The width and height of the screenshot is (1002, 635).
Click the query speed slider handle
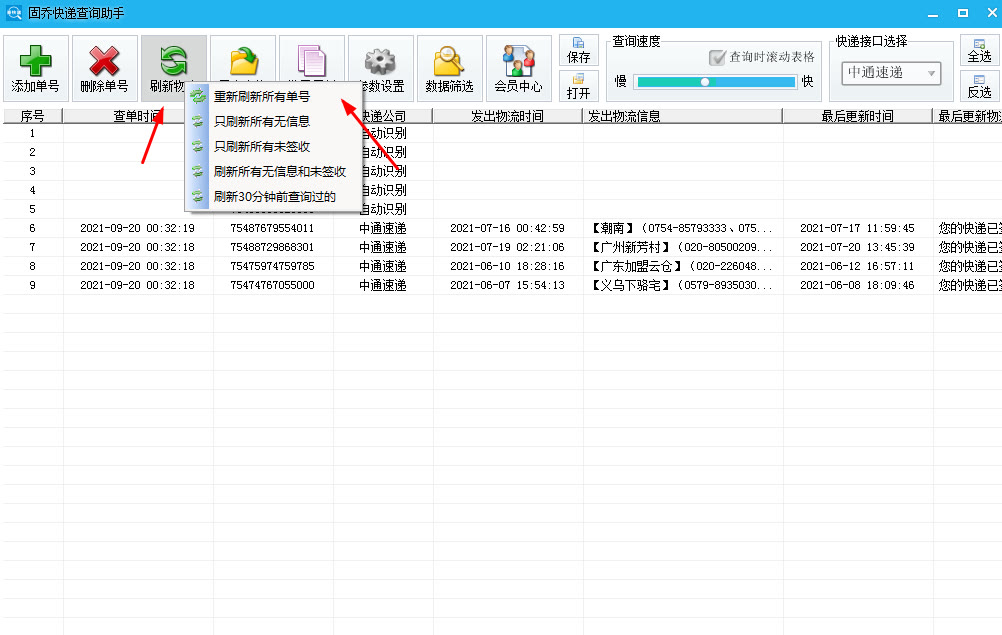coord(704,82)
